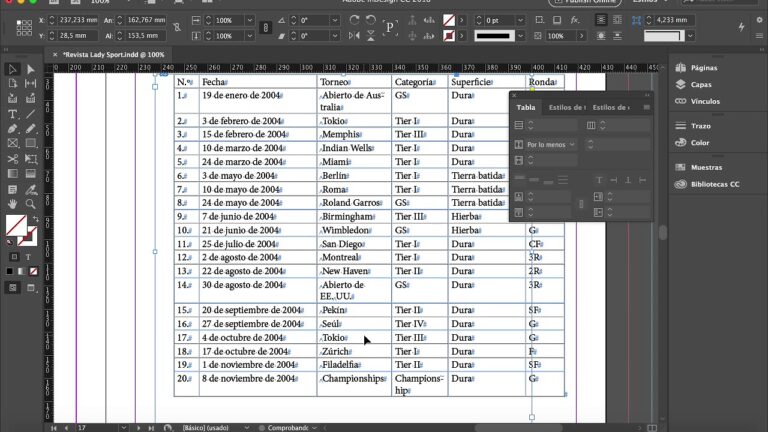The image size is (768, 432).
Task: Click the fill color swatch in the toolbox
Action: pos(16,226)
